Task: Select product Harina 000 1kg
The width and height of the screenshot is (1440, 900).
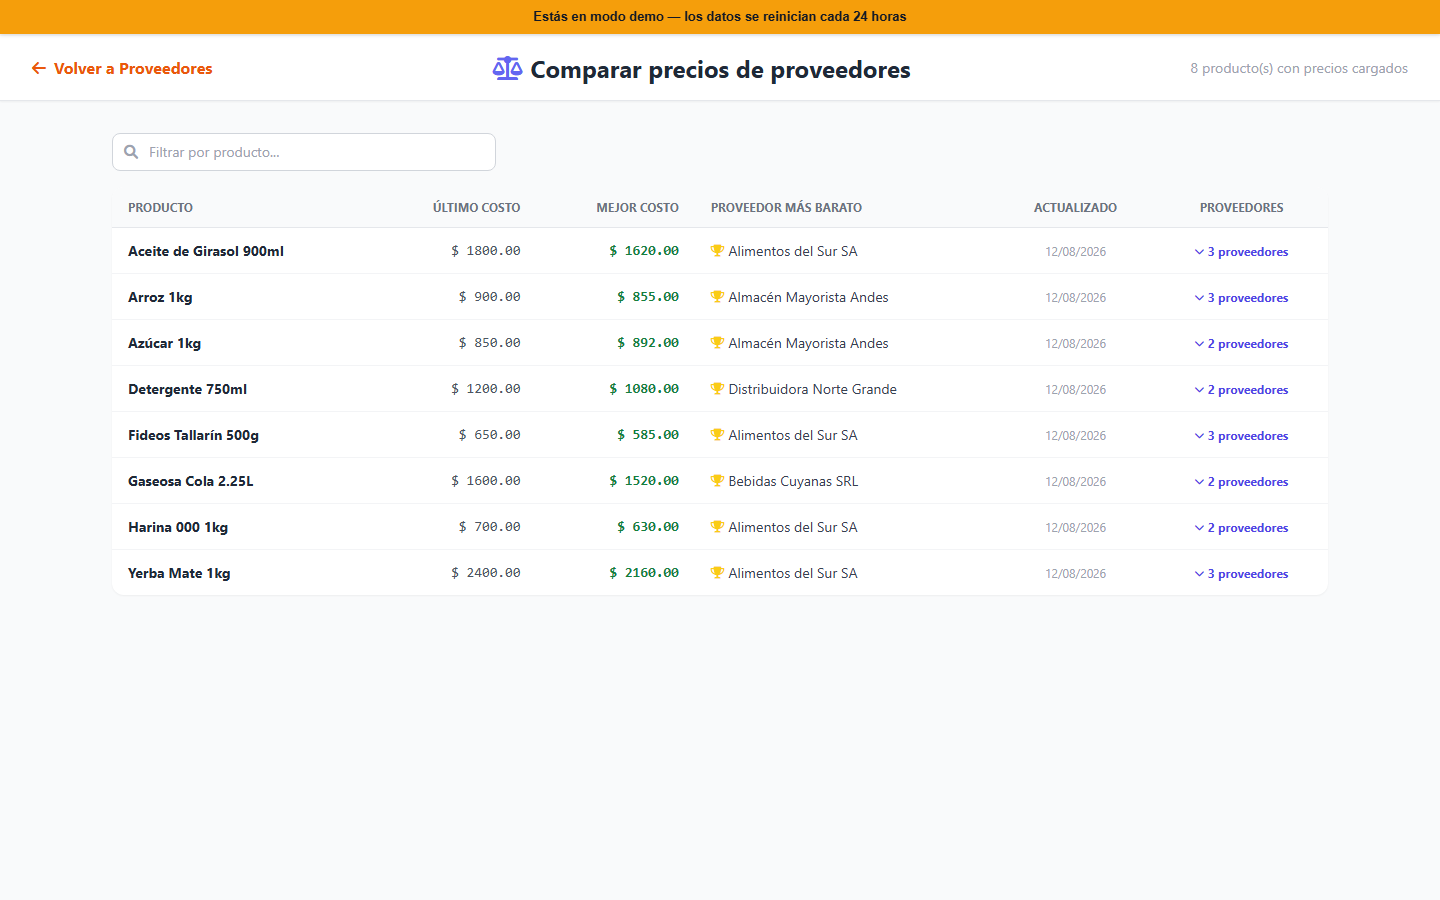Action: [178, 527]
